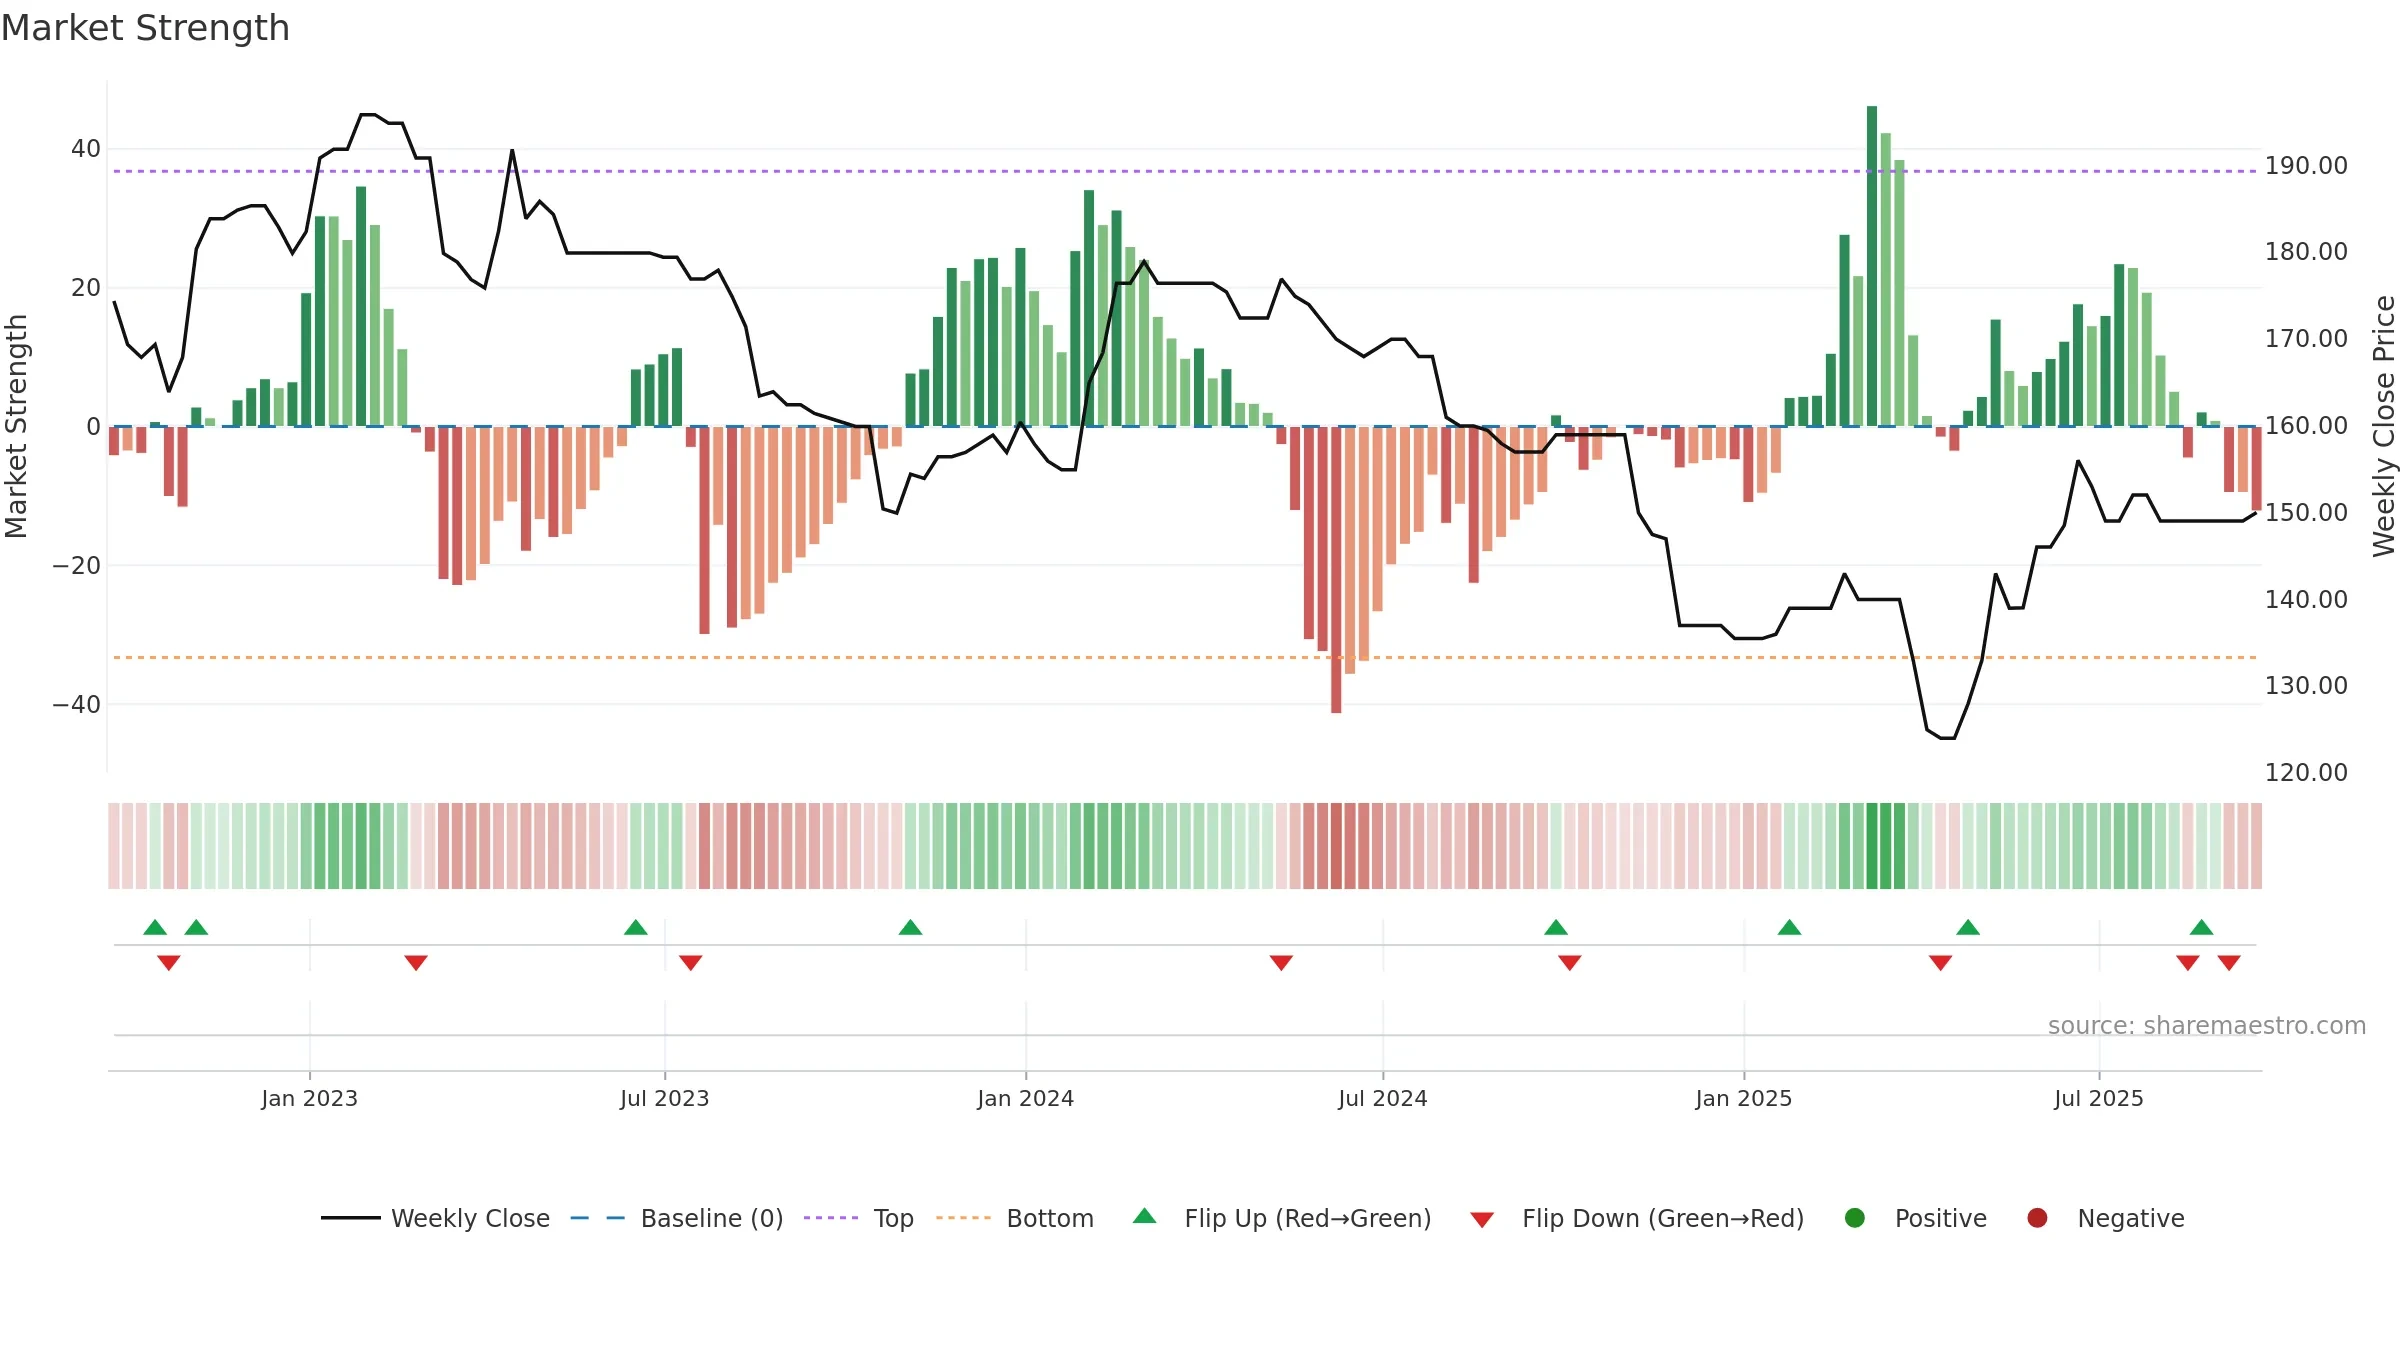This screenshot has height=1350, width=2400.
Task: Toggle the Bottom legend entry
Action: click(1015, 1218)
